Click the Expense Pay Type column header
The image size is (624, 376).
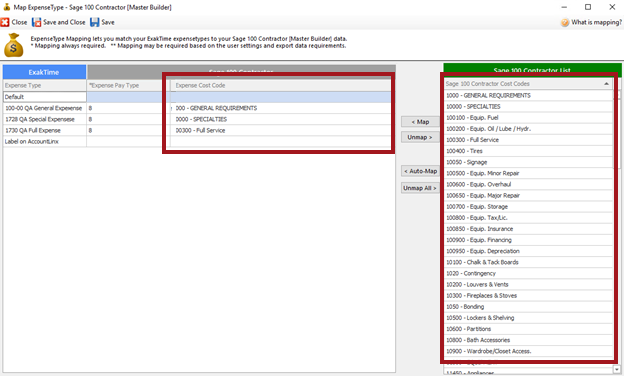click(x=125, y=86)
